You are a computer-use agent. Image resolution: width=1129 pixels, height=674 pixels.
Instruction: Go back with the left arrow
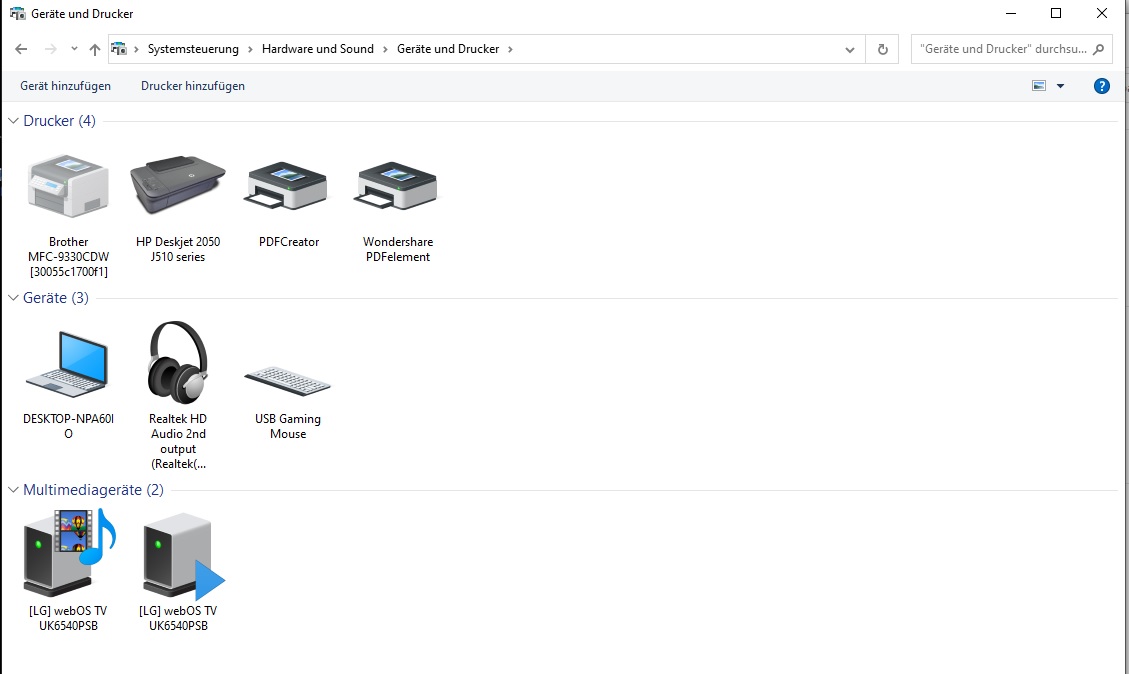(x=21, y=49)
